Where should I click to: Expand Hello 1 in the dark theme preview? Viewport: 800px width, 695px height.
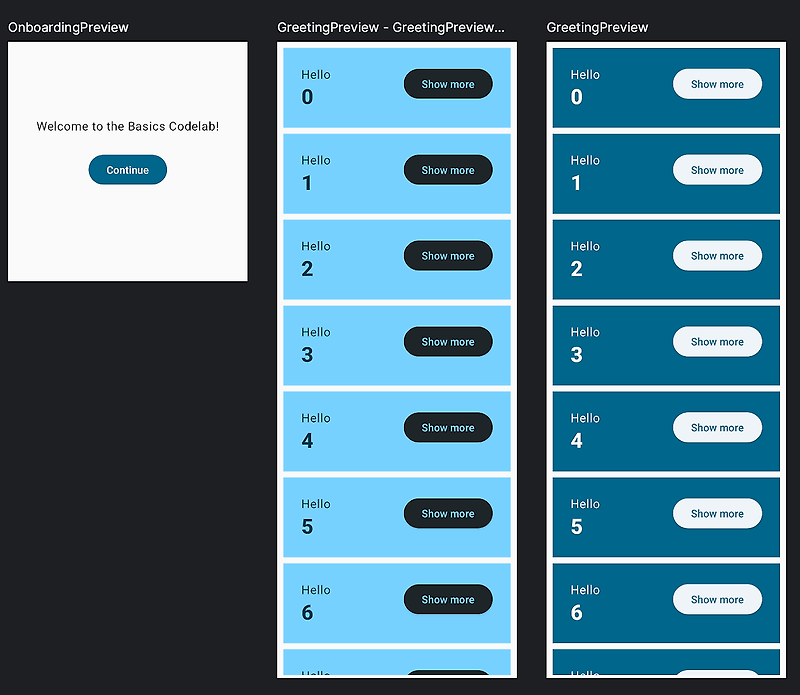coord(717,170)
